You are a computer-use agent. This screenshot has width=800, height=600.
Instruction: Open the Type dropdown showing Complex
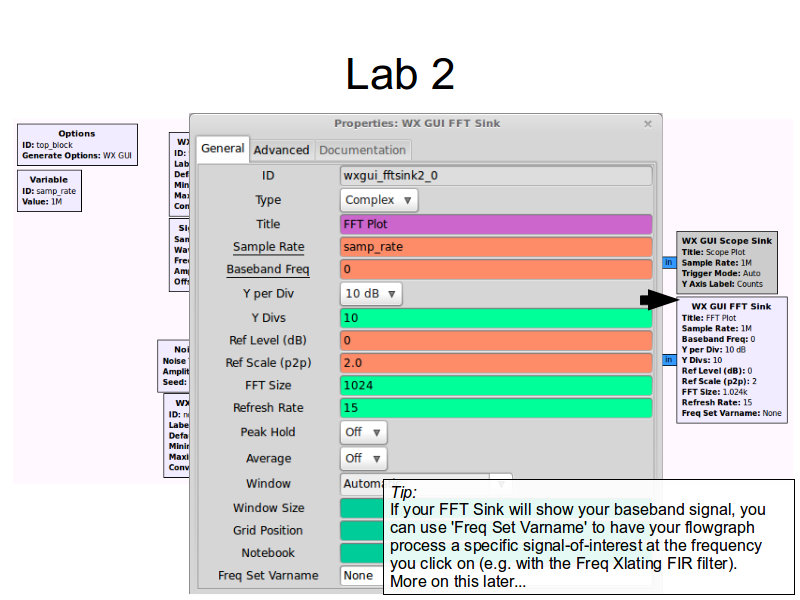[x=380, y=200]
